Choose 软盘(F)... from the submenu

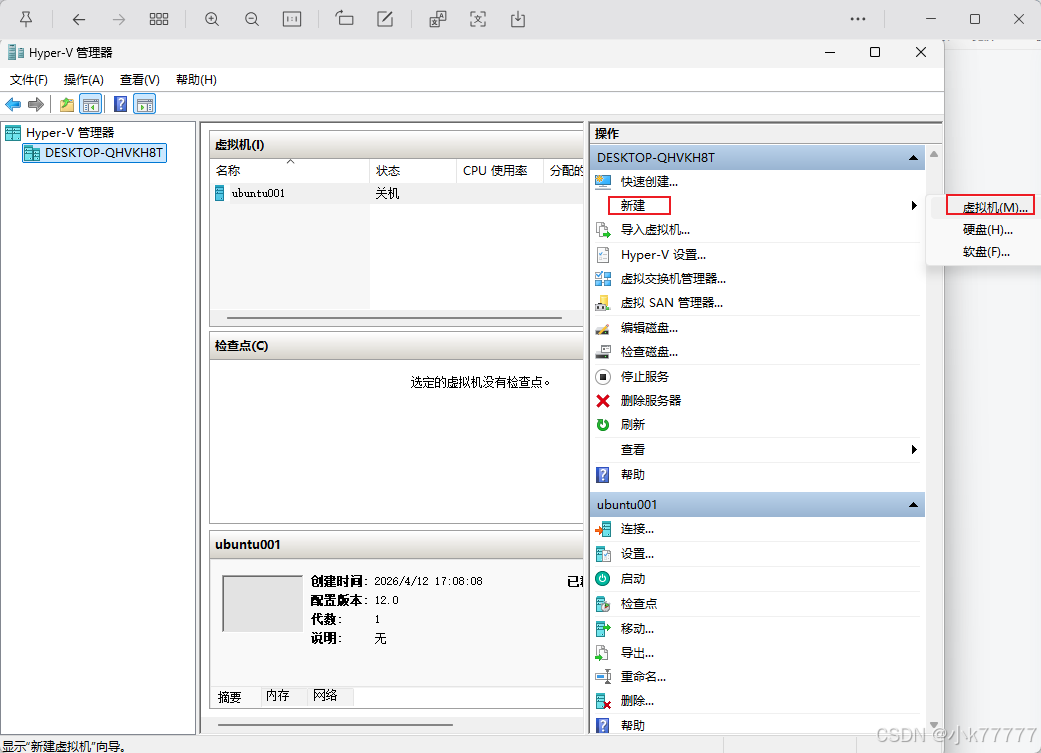[x=986, y=252]
